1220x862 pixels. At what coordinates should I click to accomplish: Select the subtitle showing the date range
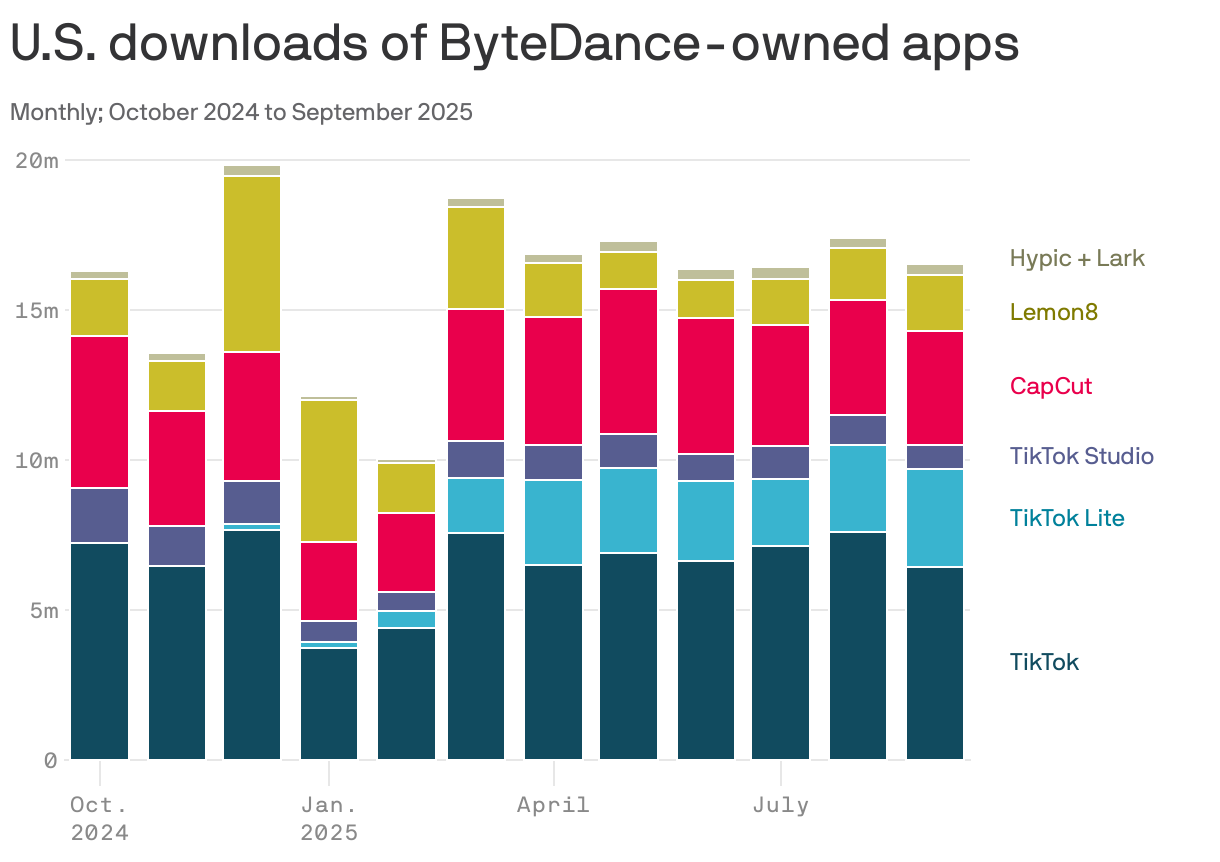point(240,112)
